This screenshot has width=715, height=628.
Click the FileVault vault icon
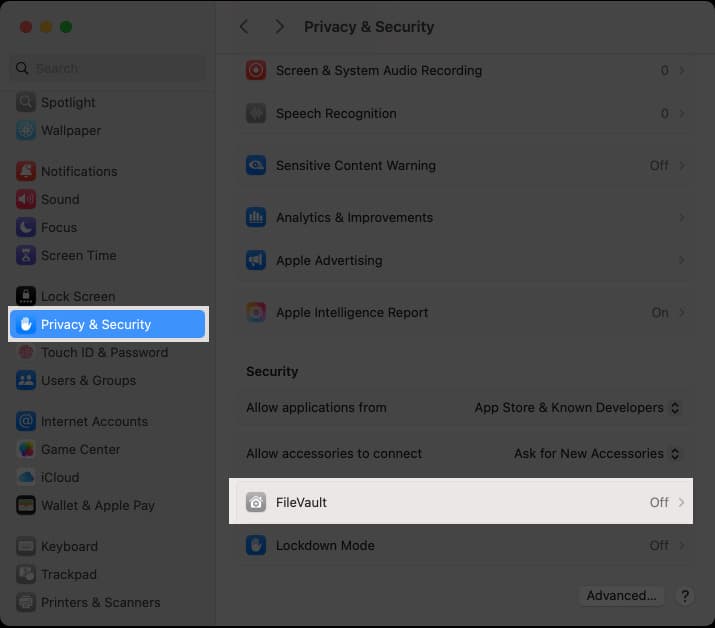tap(256, 502)
